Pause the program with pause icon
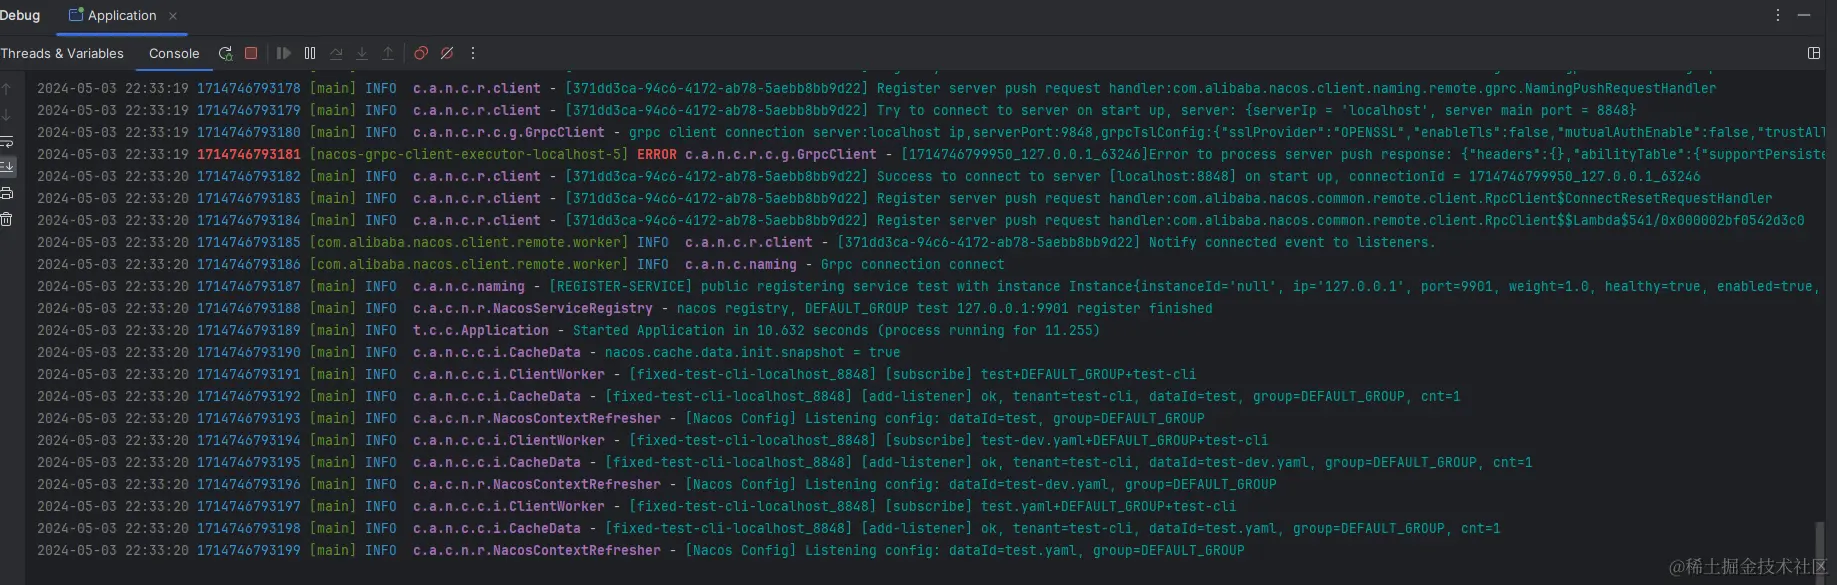This screenshot has height=585, width=1837. pos(310,53)
